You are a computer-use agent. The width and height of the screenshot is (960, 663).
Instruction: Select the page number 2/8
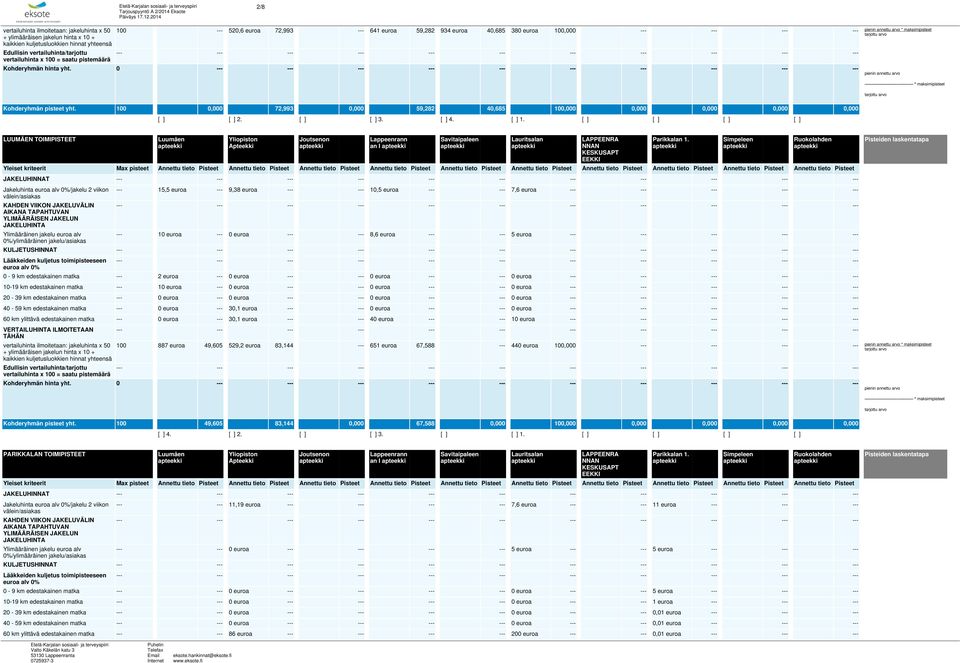(261, 7)
